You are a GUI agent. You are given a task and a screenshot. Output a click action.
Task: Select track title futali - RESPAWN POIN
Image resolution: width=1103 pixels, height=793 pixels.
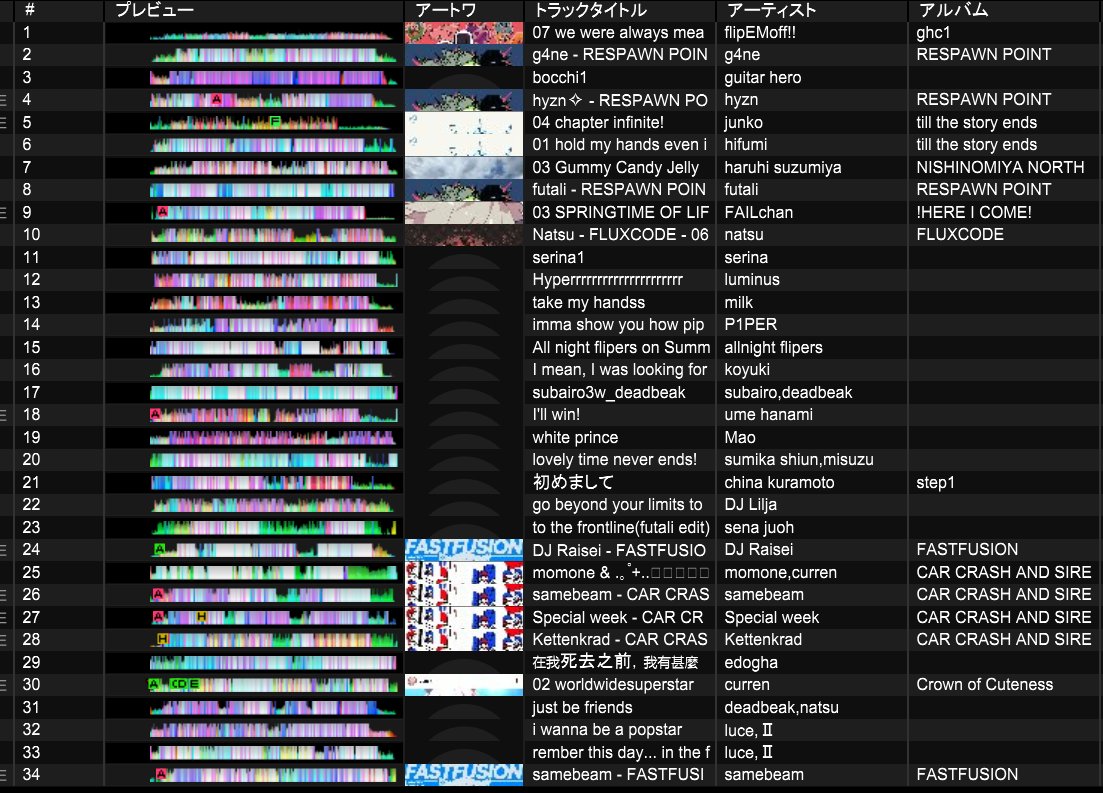coord(619,190)
